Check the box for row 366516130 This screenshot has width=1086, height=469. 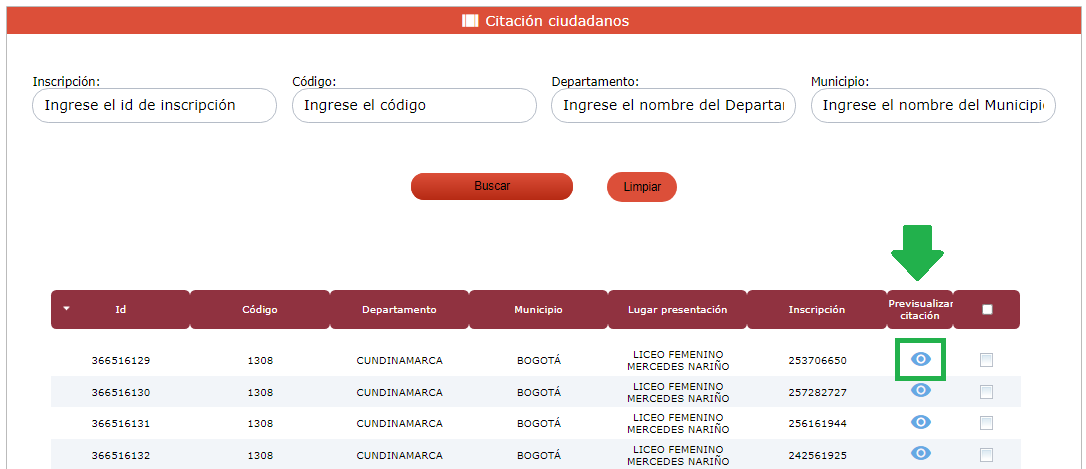tap(987, 392)
